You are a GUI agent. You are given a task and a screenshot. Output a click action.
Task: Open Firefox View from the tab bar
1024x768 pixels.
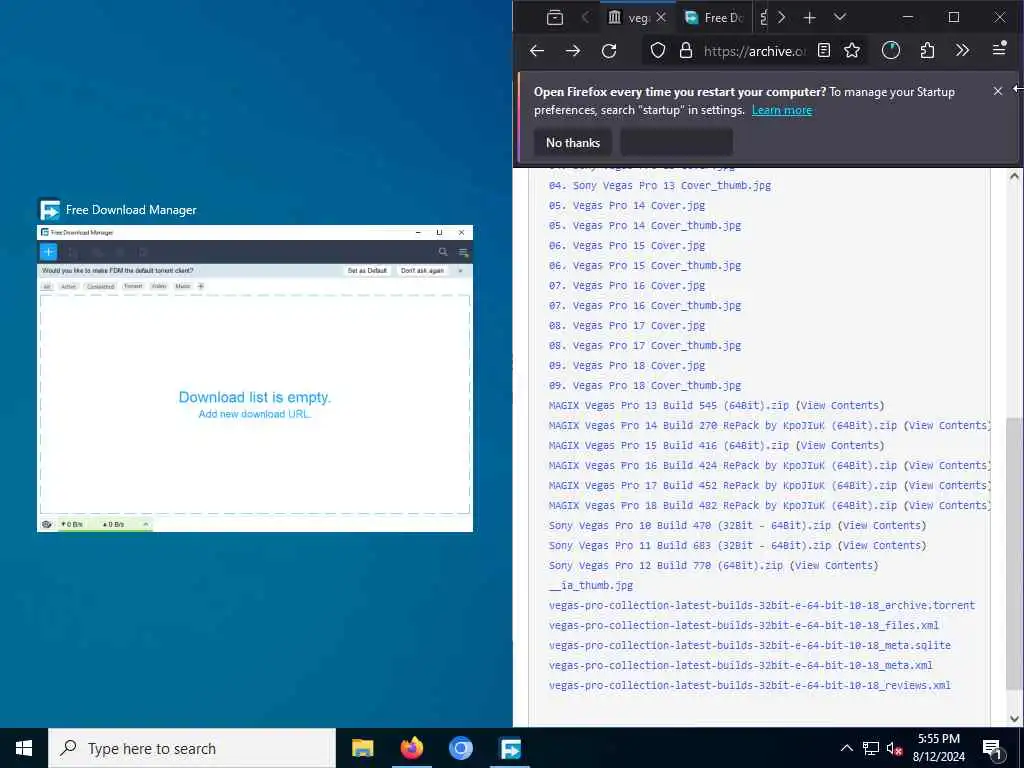[x=554, y=18]
